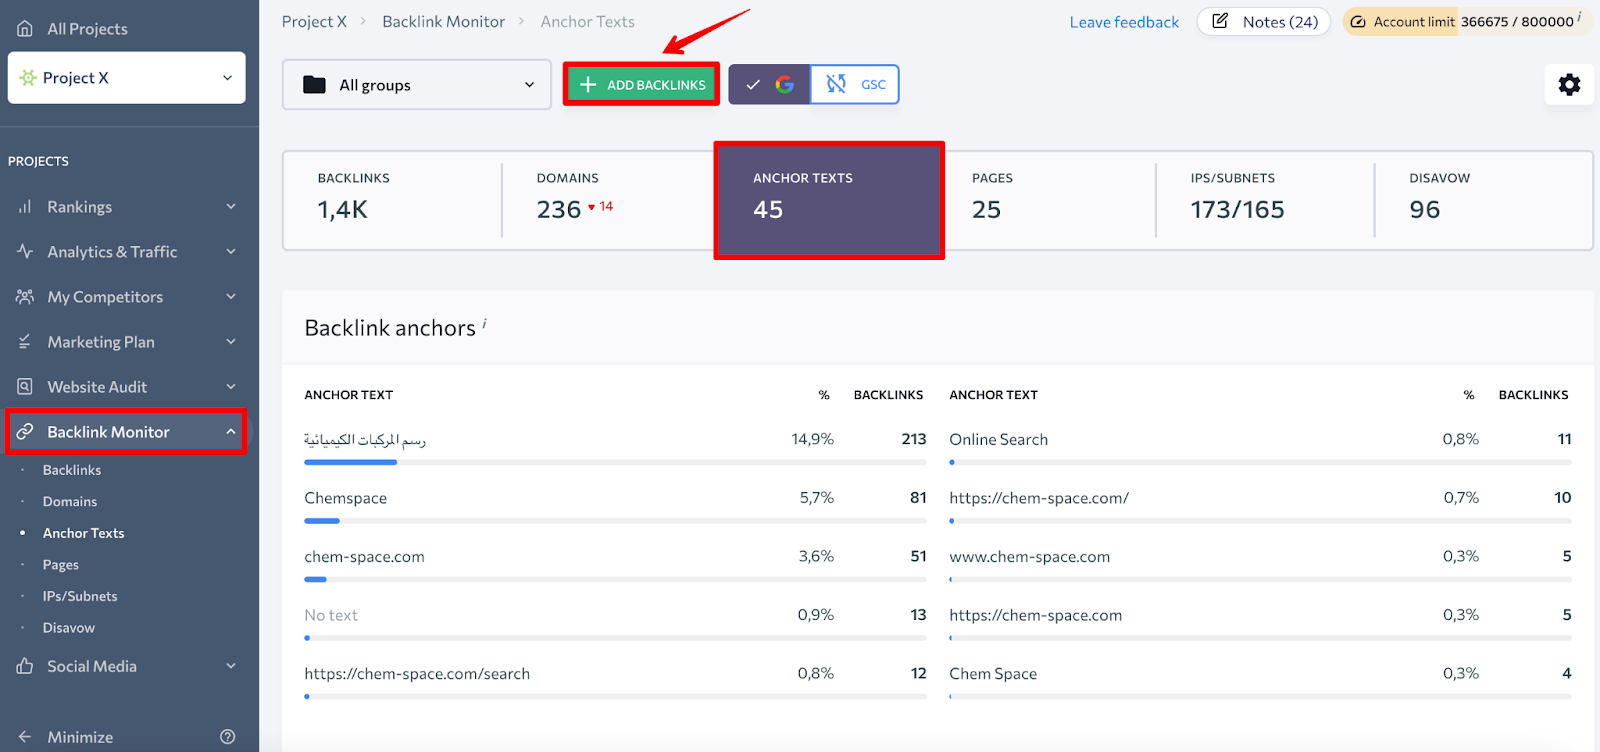Image resolution: width=1600 pixels, height=752 pixels.
Task: Click the Social Media thumbs-up icon
Action: point(25,666)
